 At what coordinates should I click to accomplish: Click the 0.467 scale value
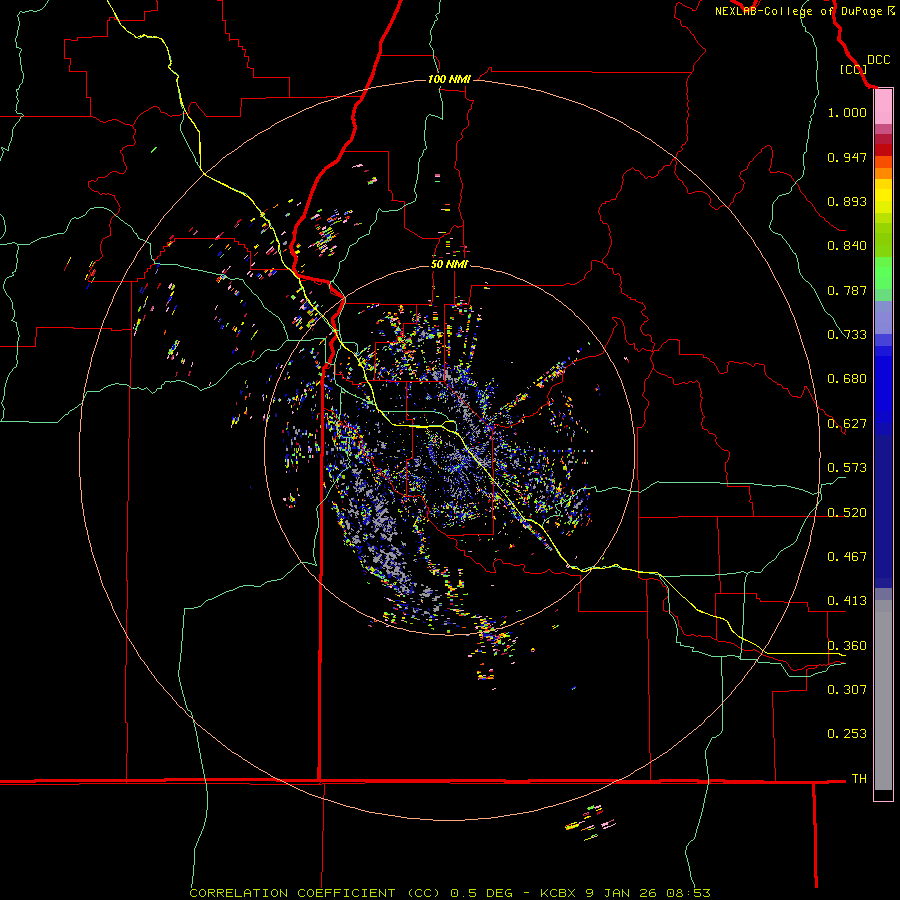847,557
